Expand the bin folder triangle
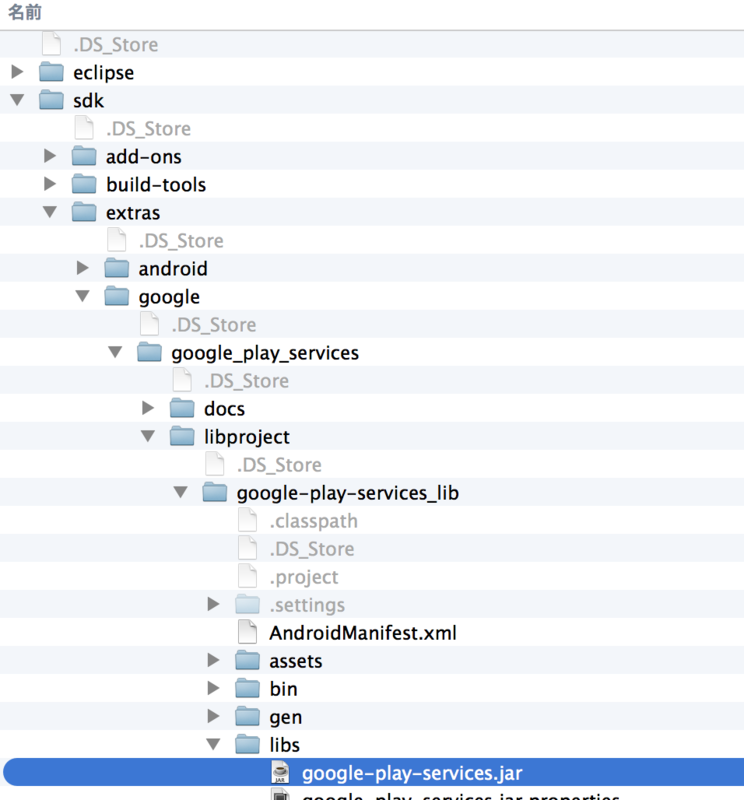This screenshot has width=744, height=800. tap(213, 688)
